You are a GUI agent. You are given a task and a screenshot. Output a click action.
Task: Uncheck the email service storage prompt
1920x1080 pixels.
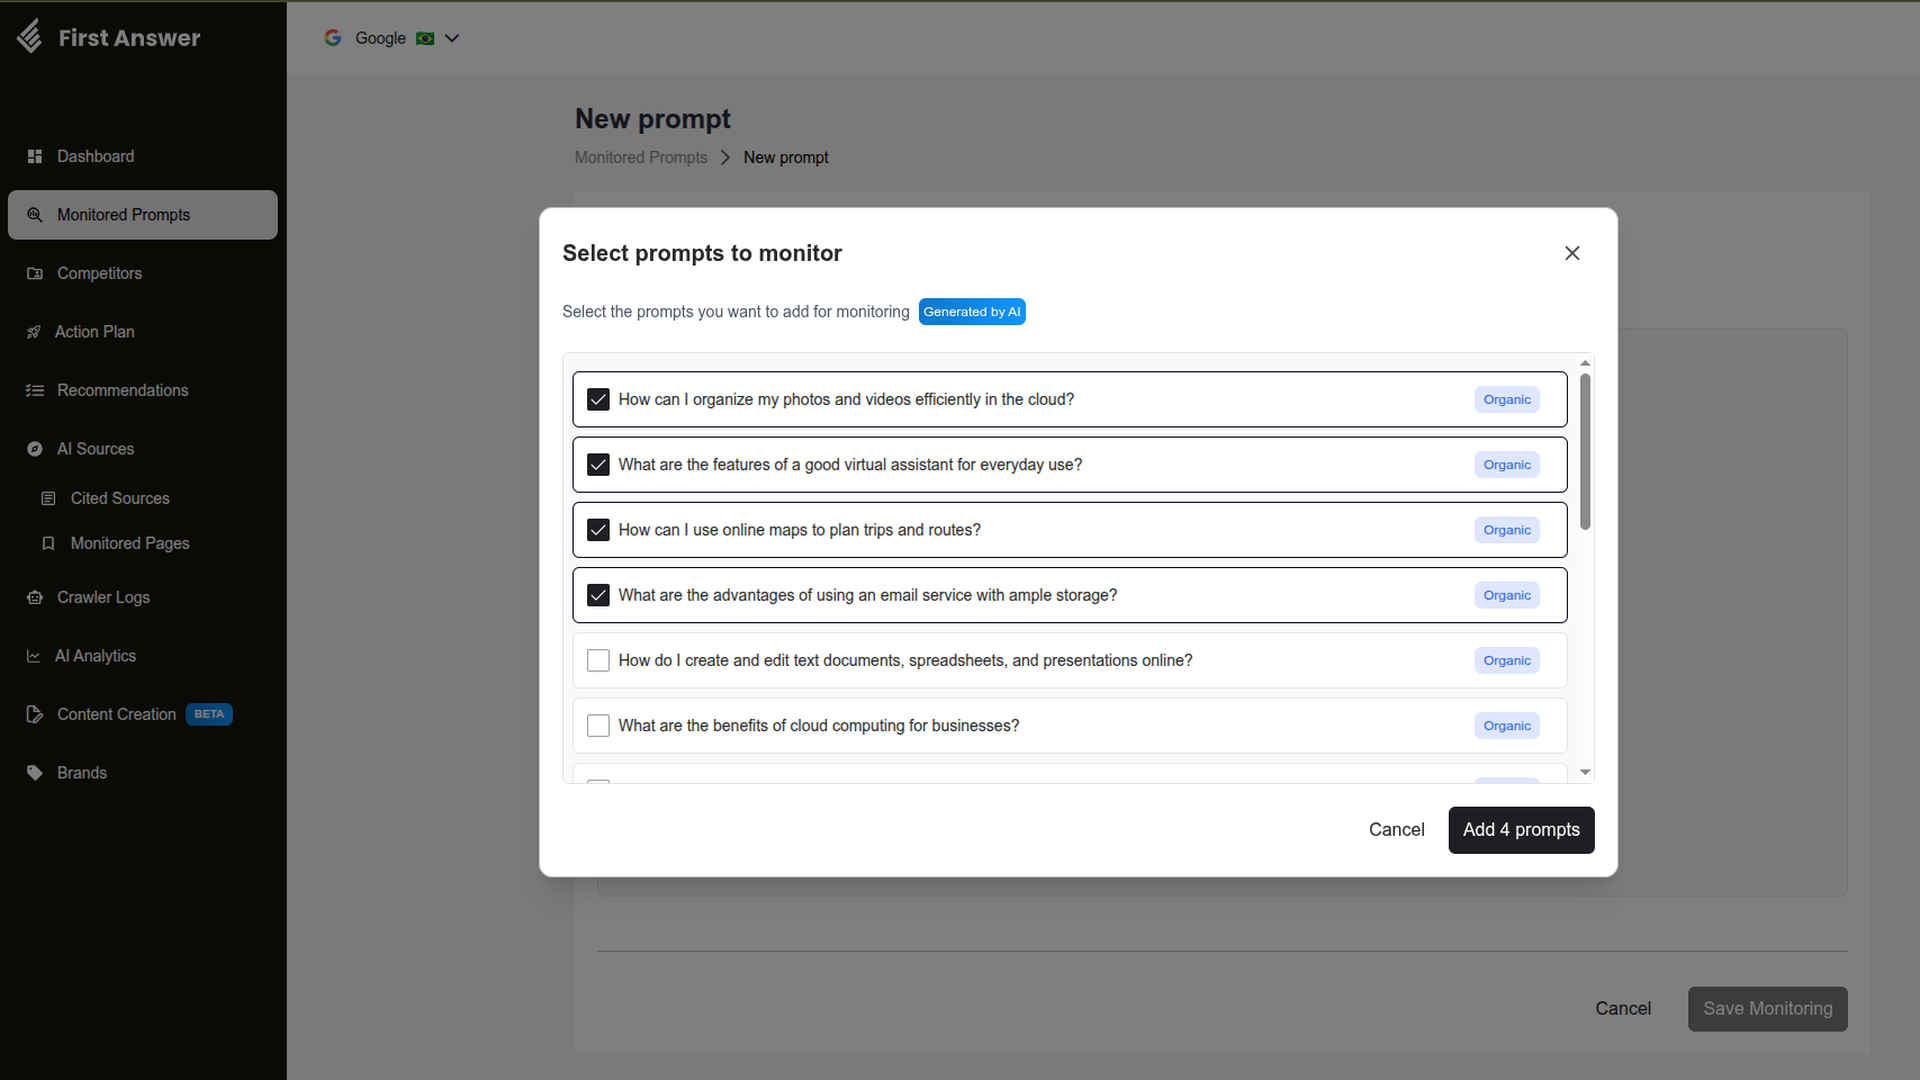point(598,596)
